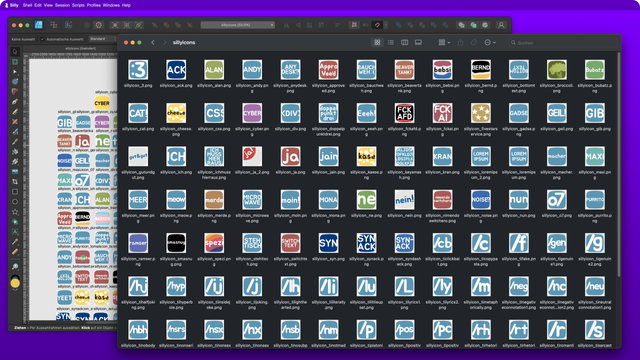Open the Edit menu

pos(38,5)
